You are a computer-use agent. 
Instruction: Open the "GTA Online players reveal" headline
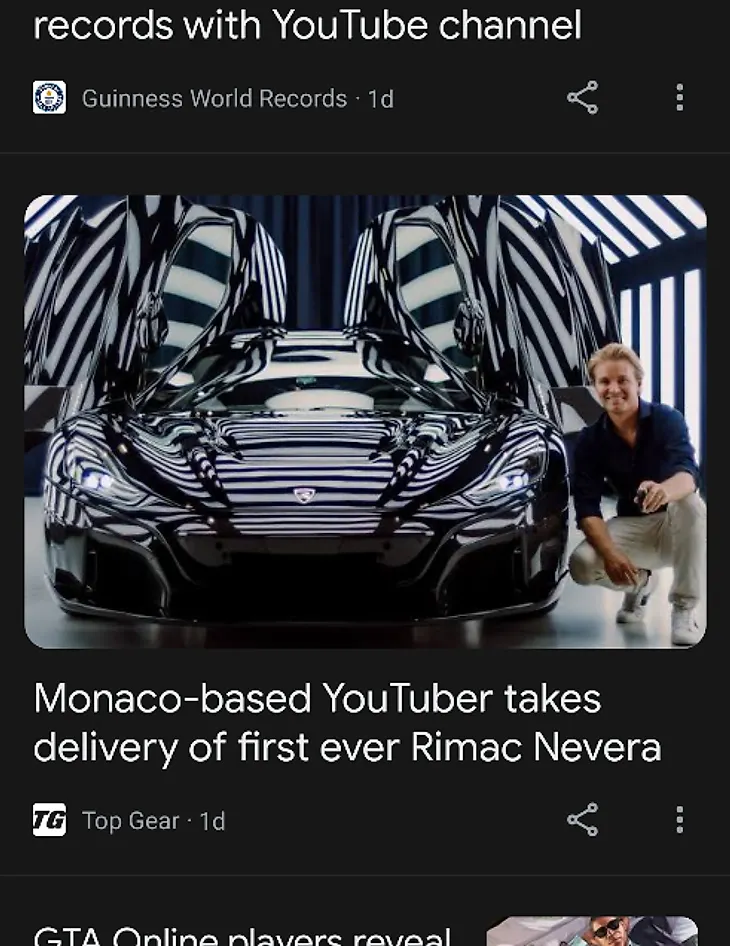(x=243, y=935)
